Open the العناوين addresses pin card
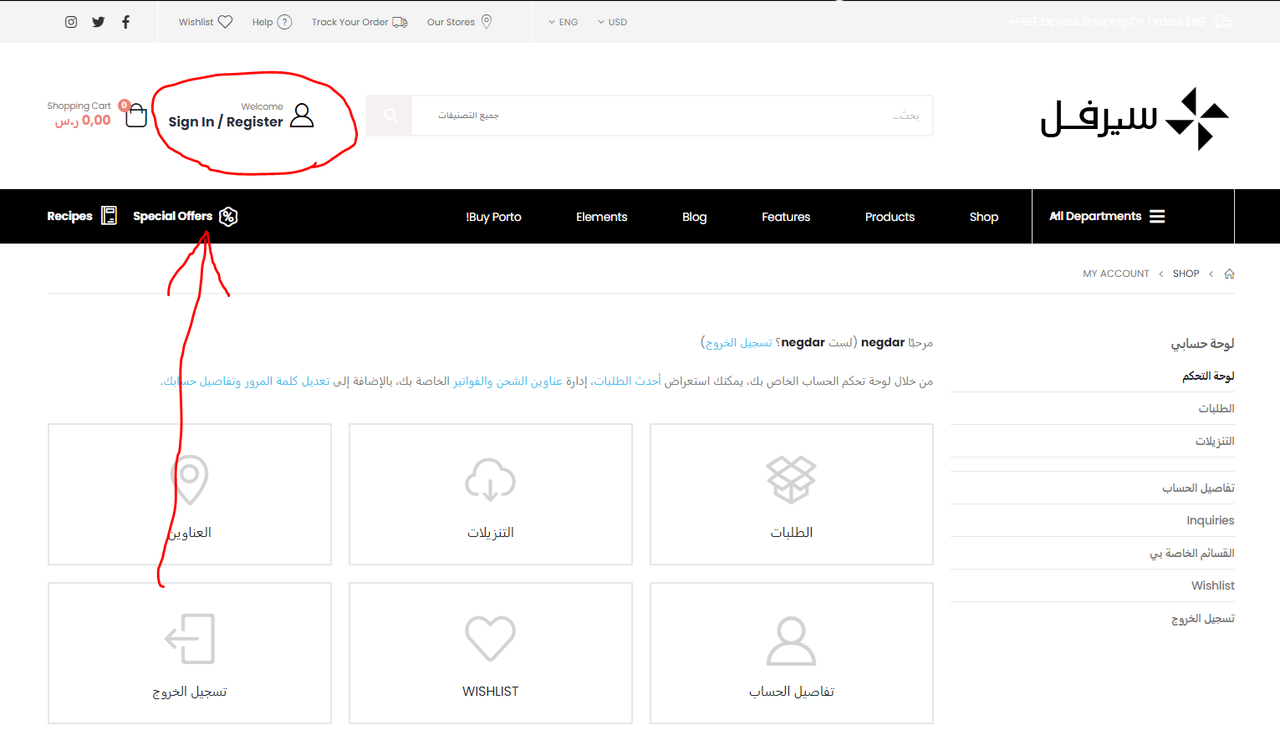The width and height of the screenshot is (1280, 737). click(x=190, y=494)
